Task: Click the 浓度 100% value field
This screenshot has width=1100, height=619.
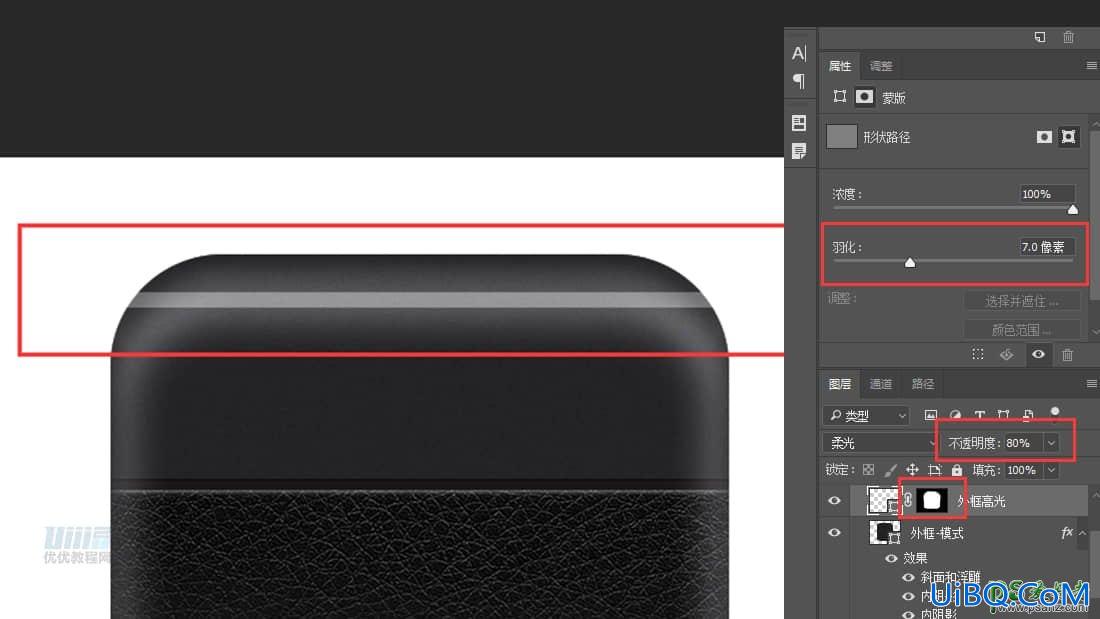Action: 1047,194
